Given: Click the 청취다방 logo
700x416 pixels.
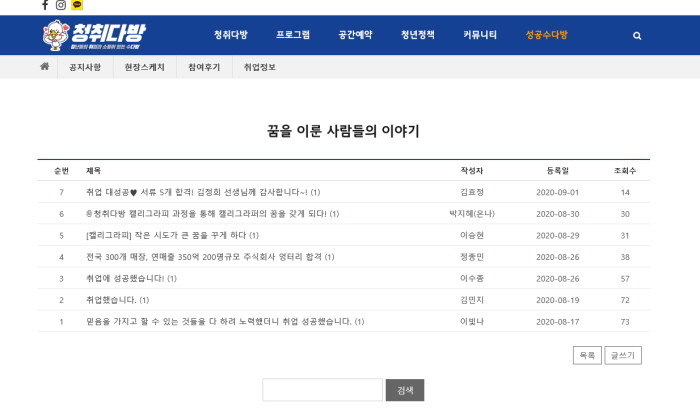Looking at the screenshot, I should [94, 35].
